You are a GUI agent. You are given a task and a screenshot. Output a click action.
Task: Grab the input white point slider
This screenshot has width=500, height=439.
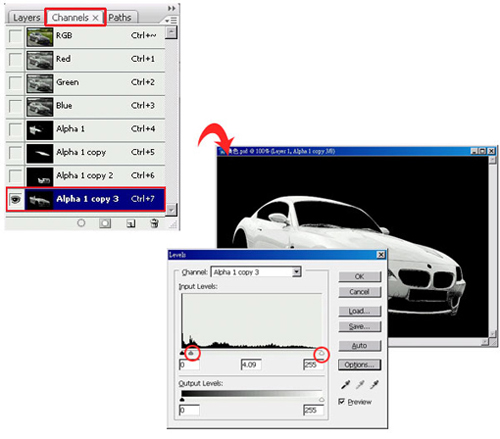click(321, 353)
